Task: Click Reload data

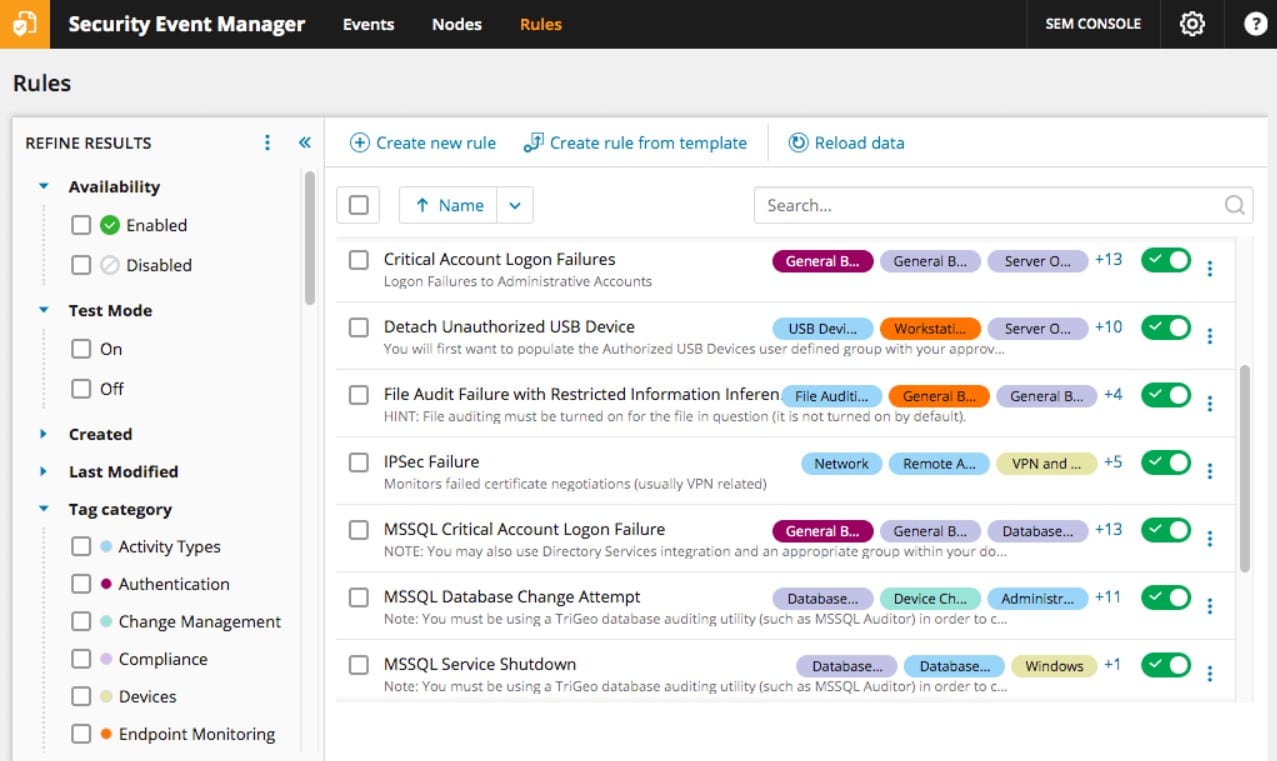Action: (x=846, y=143)
